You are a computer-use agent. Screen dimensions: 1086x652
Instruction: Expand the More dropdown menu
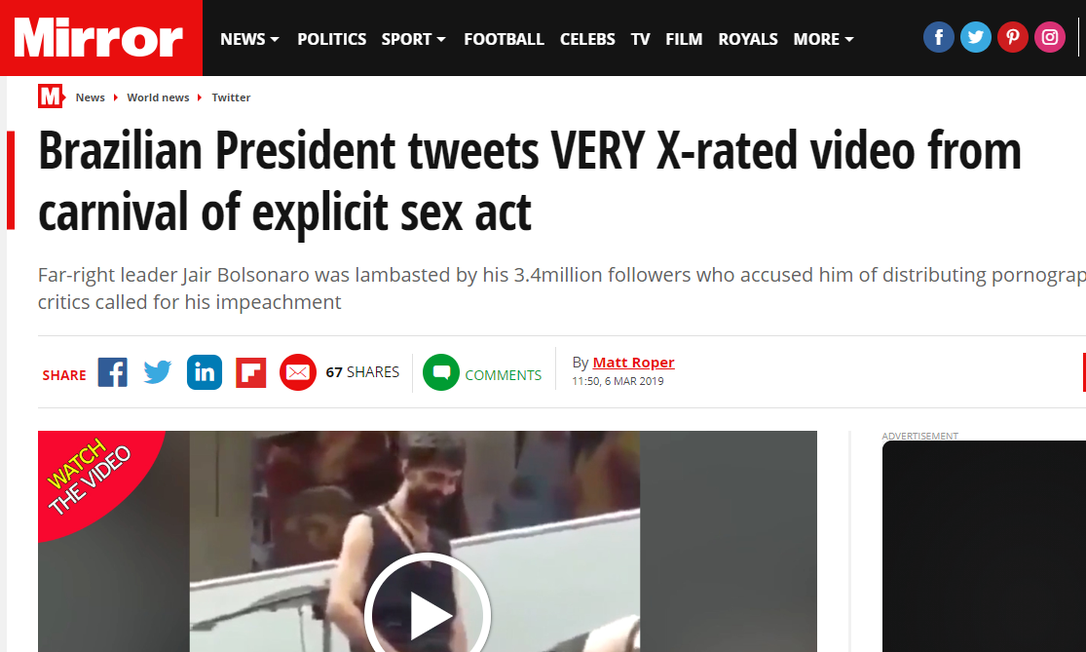tap(823, 39)
